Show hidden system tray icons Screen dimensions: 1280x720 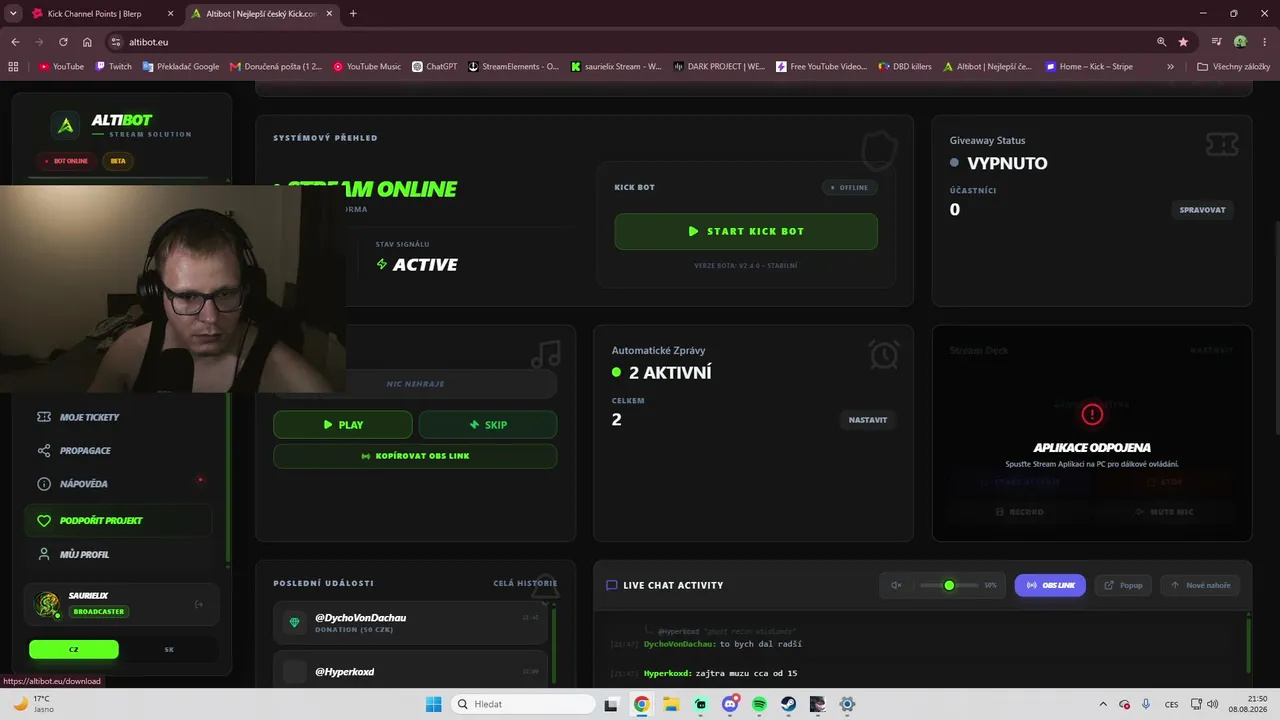(1103, 704)
